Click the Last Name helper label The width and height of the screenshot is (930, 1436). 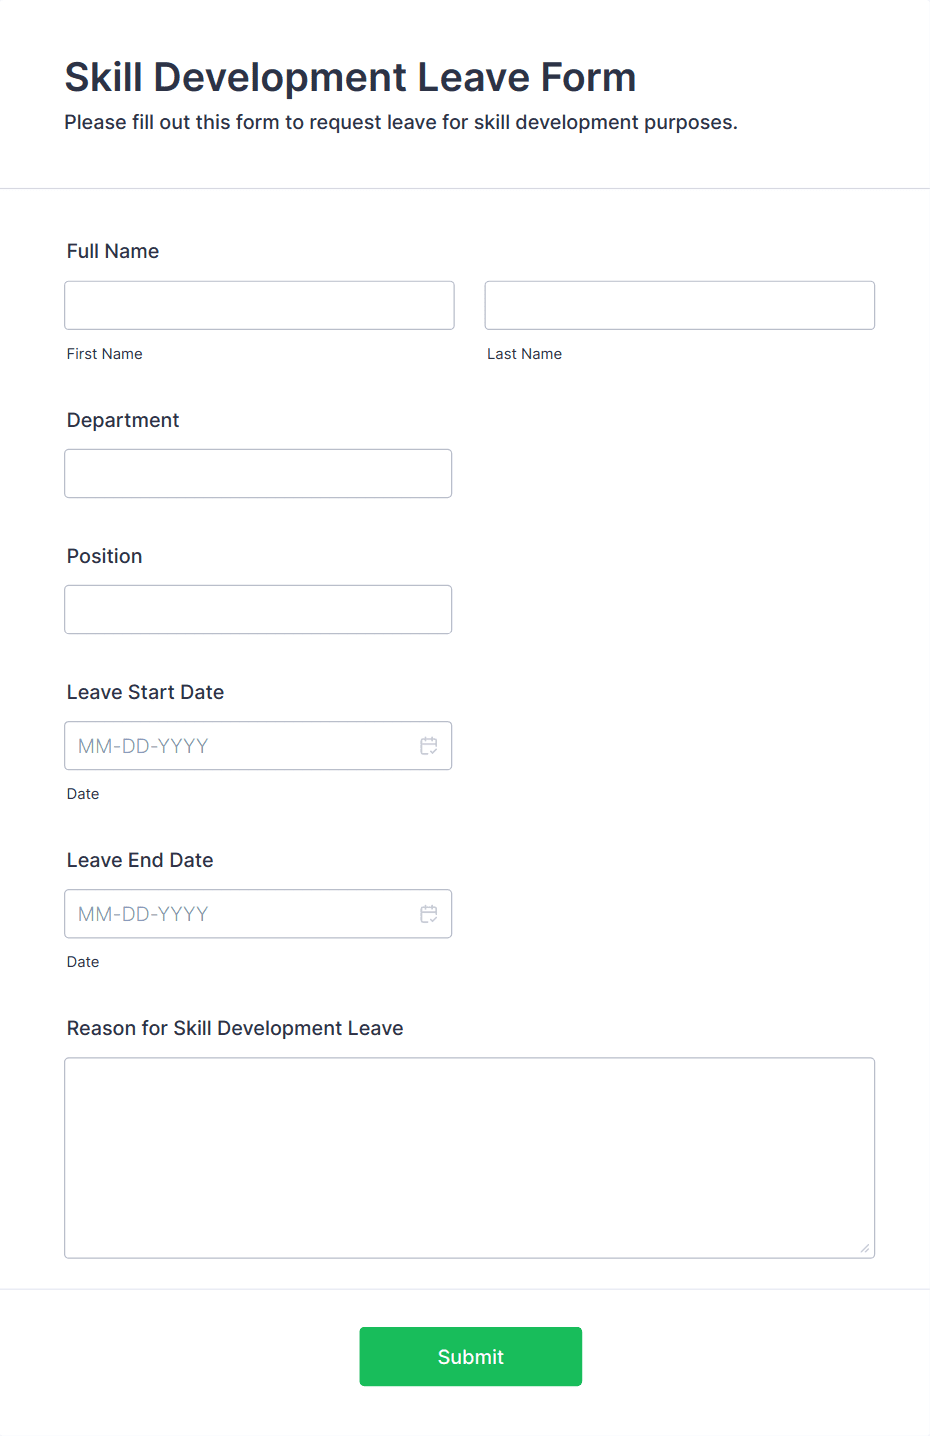pos(524,353)
